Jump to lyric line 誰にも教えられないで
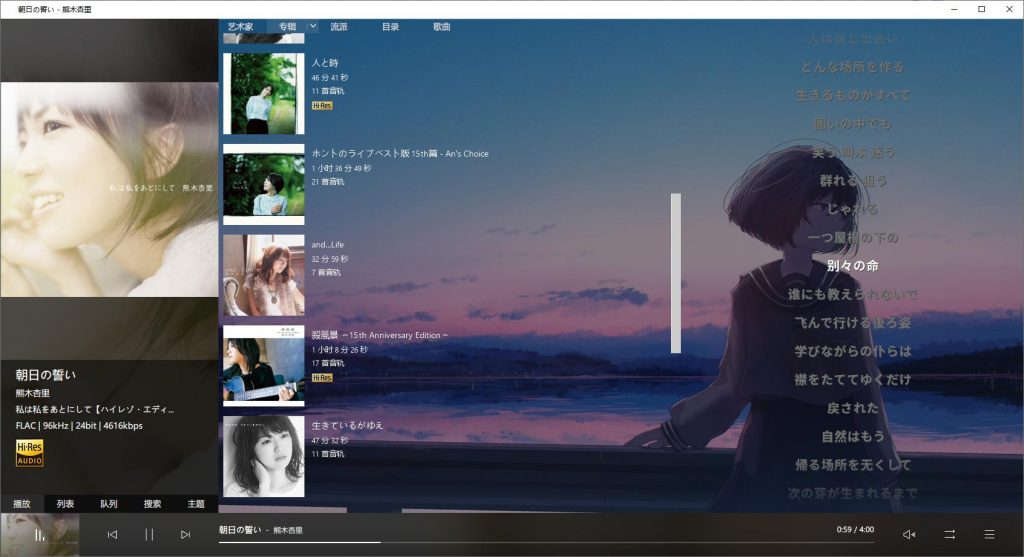This screenshot has height=557, width=1024. pos(852,294)
